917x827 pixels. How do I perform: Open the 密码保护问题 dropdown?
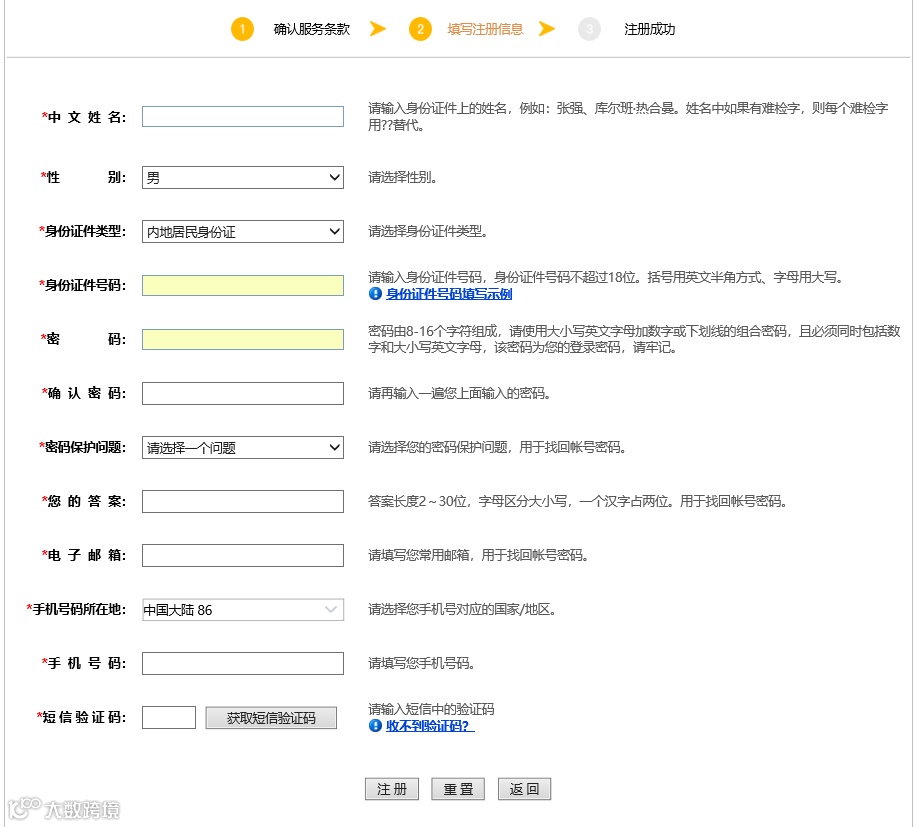click(243, 447)
